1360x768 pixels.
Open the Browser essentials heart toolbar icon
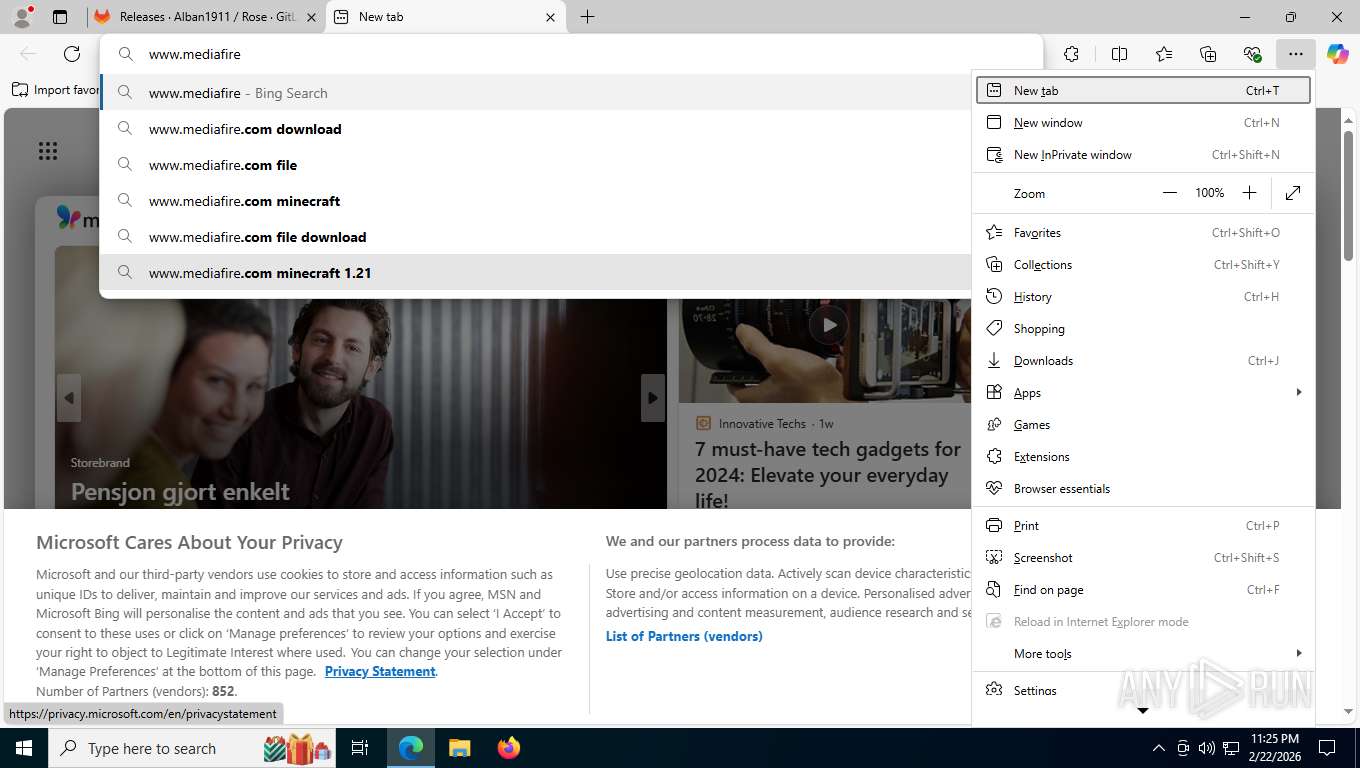[x=1252, y=54]
